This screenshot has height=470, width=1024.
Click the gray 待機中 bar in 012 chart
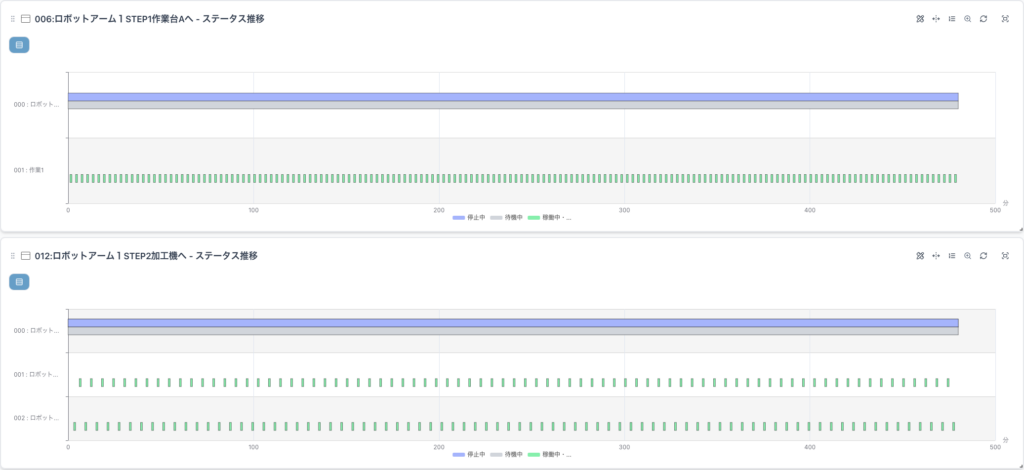513,332
